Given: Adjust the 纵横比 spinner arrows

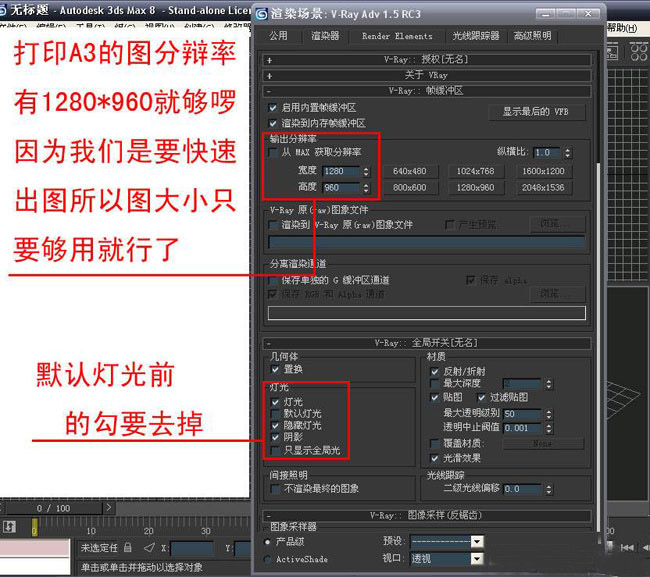Looking at the screenshot, I should [568, 153].
